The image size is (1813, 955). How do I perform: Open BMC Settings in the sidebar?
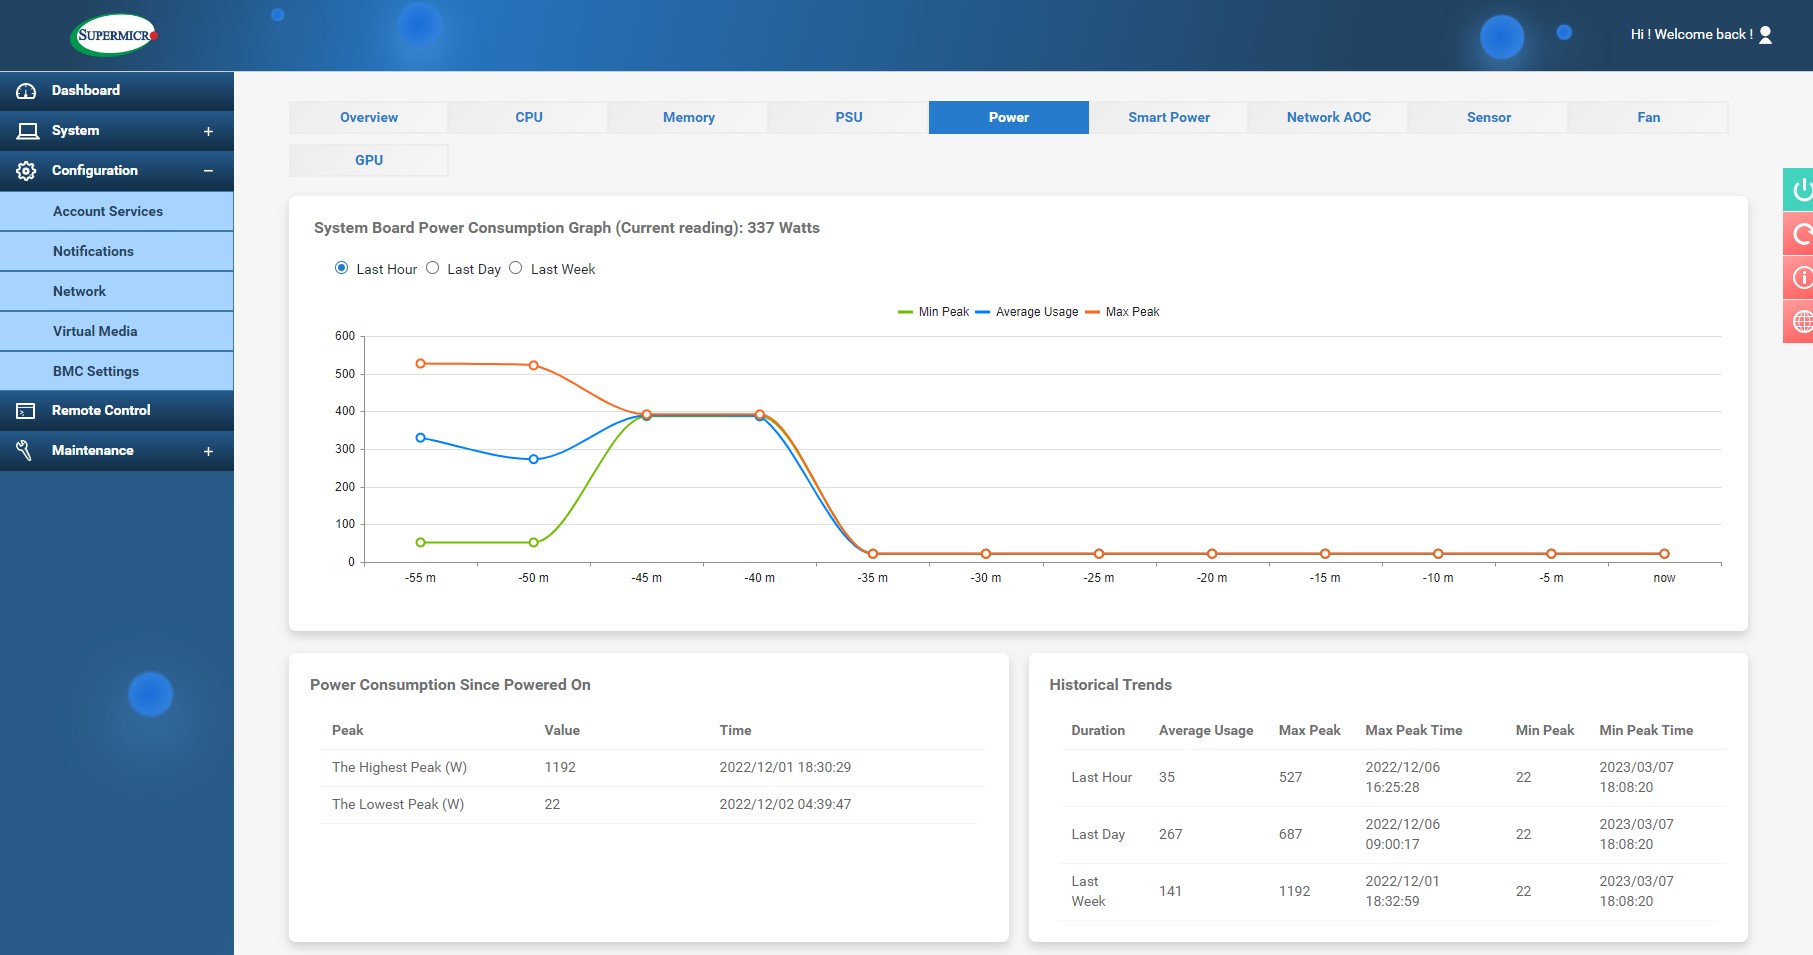(96, 371)
